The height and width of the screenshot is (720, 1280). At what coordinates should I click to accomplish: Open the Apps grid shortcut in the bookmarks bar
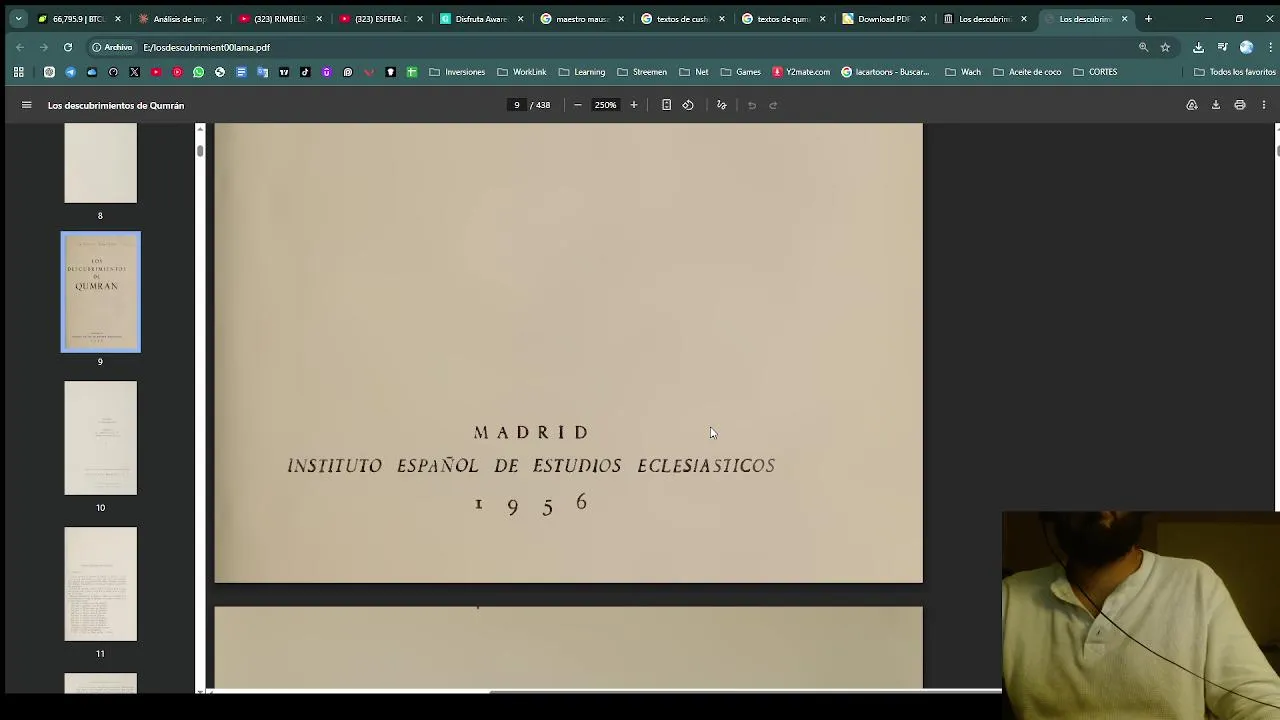click(18, 72)
